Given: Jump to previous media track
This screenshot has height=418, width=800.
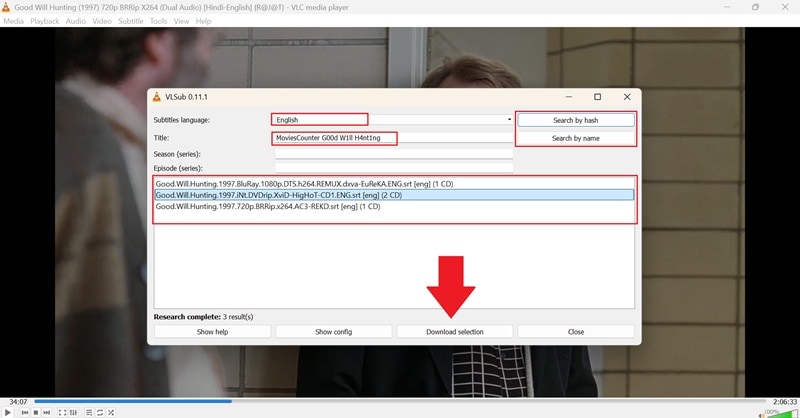Looking at the screenshot, I should tap(25, 412).
